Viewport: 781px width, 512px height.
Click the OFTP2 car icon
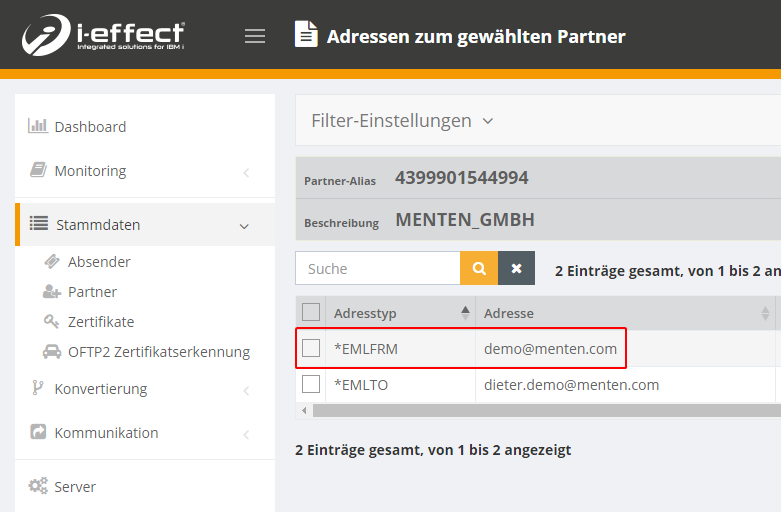[52, 352]
